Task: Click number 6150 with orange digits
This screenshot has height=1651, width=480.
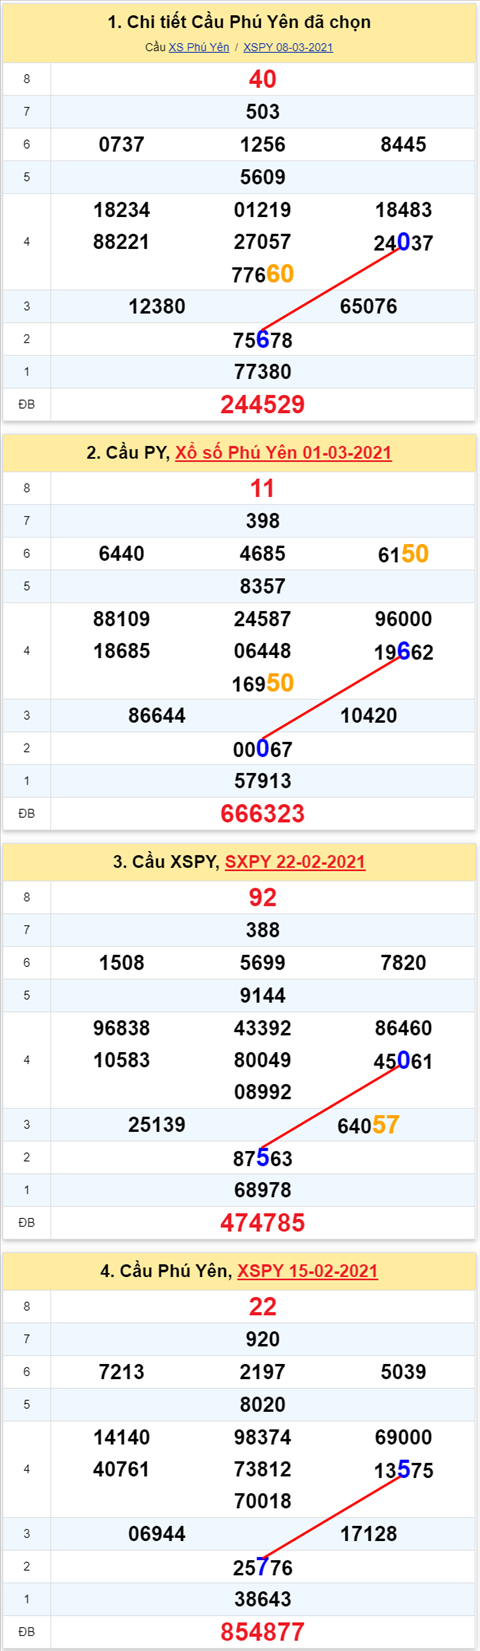Action: 404,554
